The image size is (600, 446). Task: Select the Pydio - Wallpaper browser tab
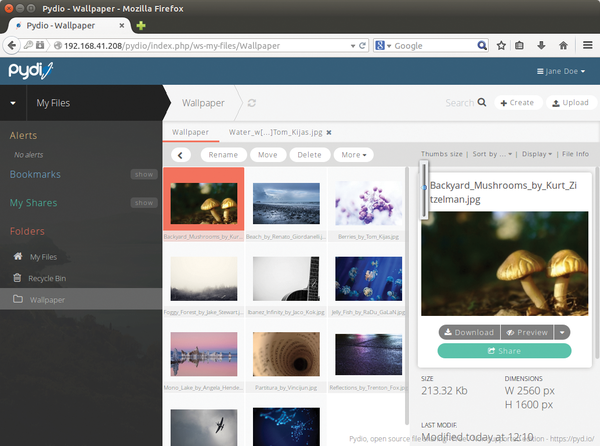(x=69, y=26)
